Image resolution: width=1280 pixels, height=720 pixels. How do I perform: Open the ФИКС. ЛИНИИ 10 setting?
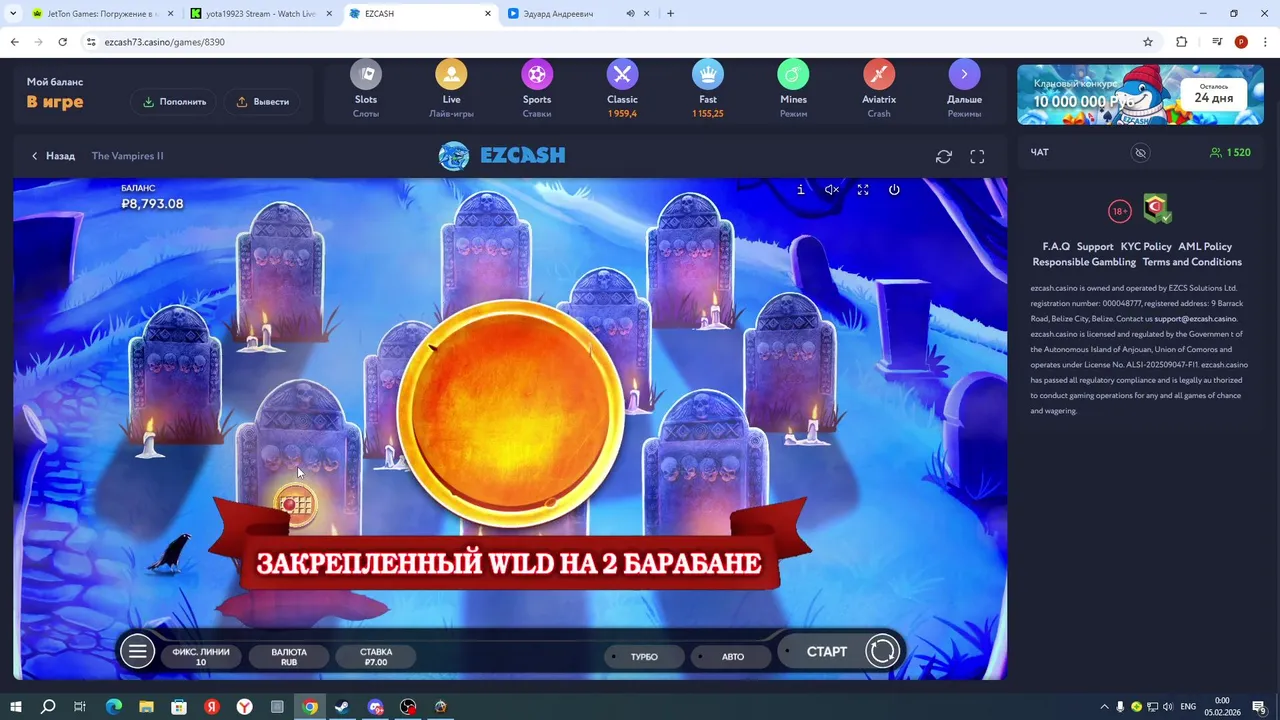201,657
